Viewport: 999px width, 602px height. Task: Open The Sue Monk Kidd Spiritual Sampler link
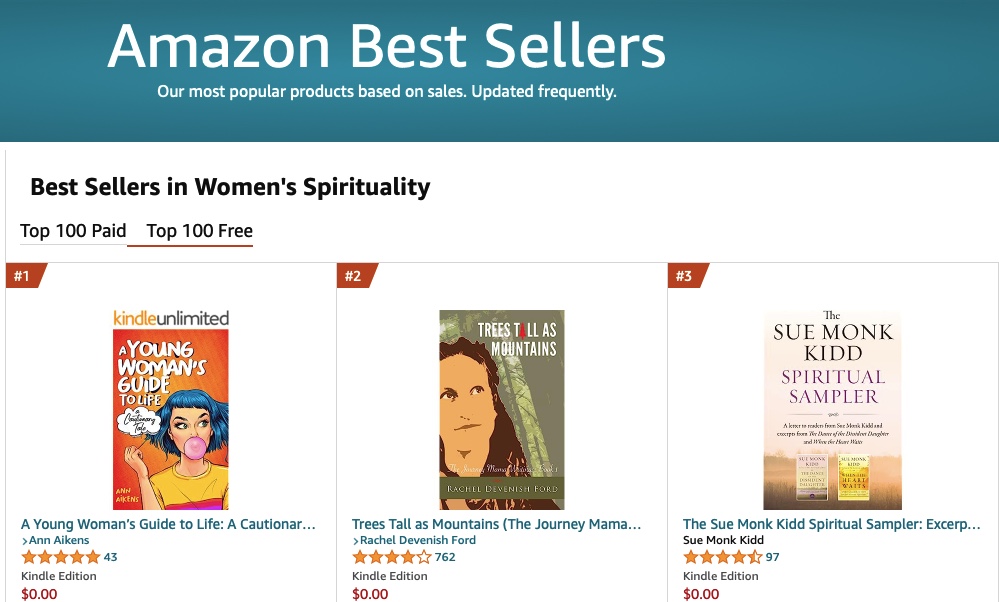(x=831, y=524)
